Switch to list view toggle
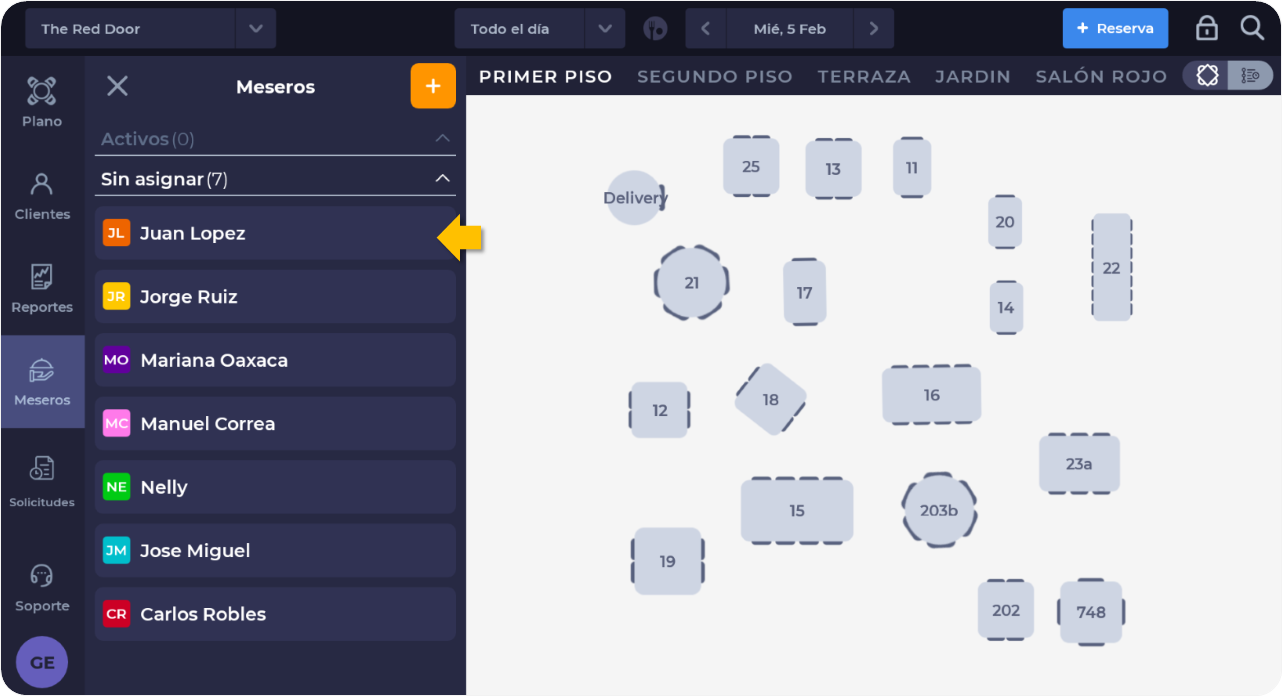The height and width of the screenshot is (696, 1282). pyautogui.click(x=1250, y=75)
